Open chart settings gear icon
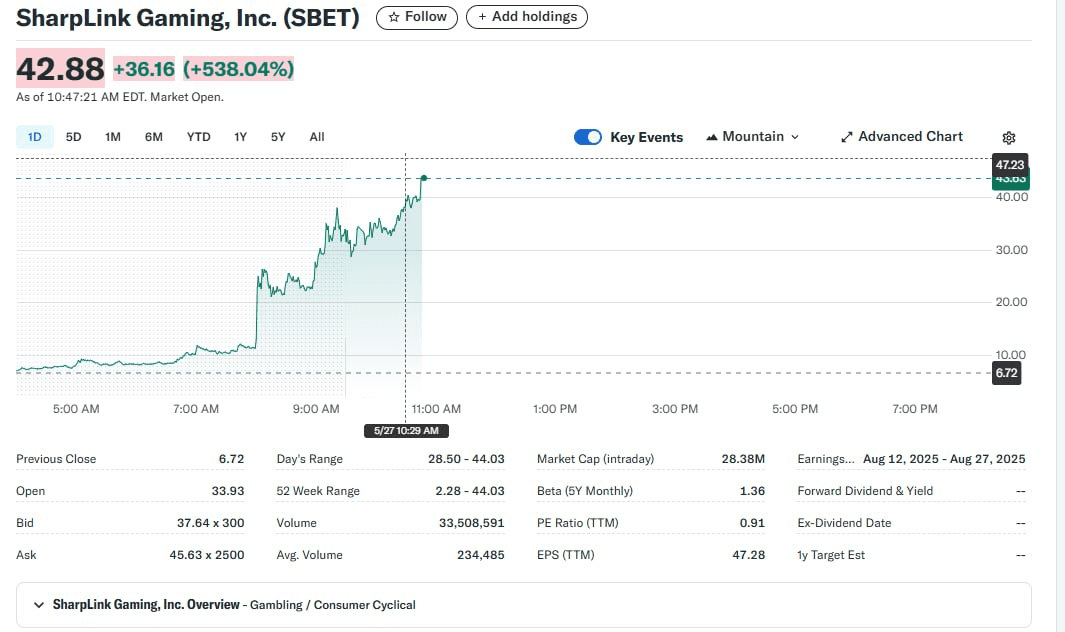 tap(1009, 138)
